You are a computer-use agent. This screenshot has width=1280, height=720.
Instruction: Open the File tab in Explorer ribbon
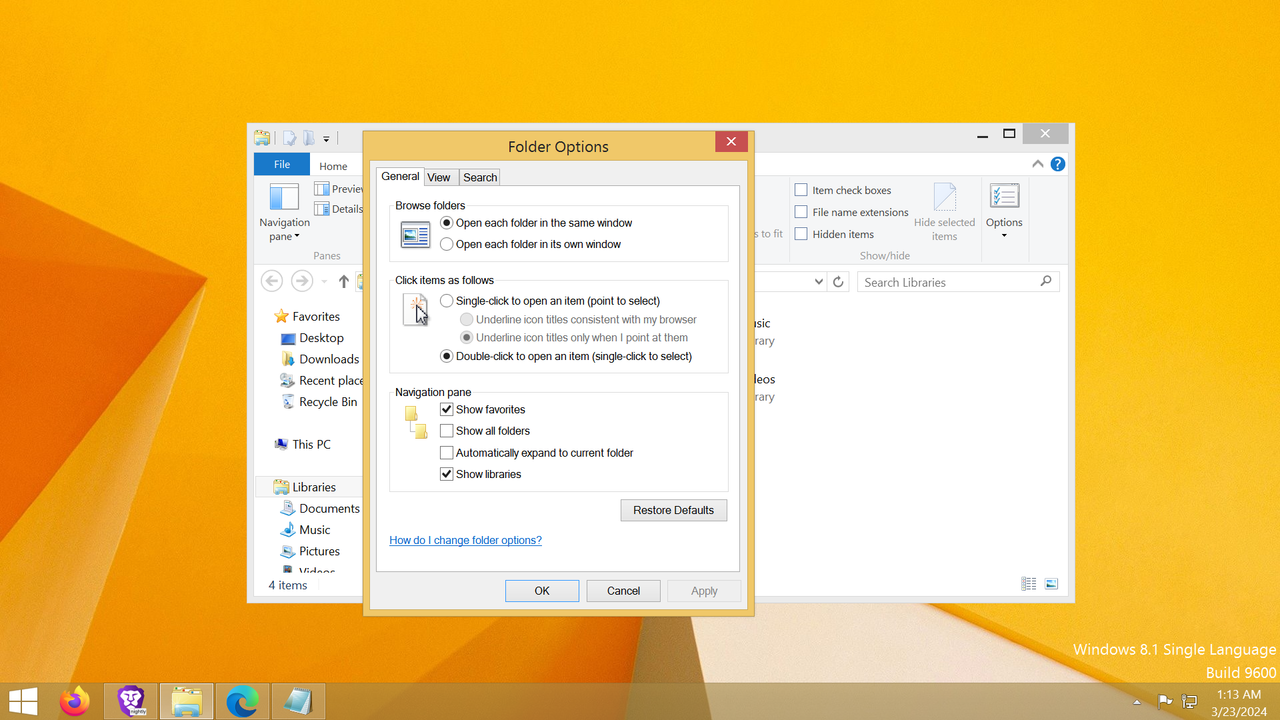282,165
